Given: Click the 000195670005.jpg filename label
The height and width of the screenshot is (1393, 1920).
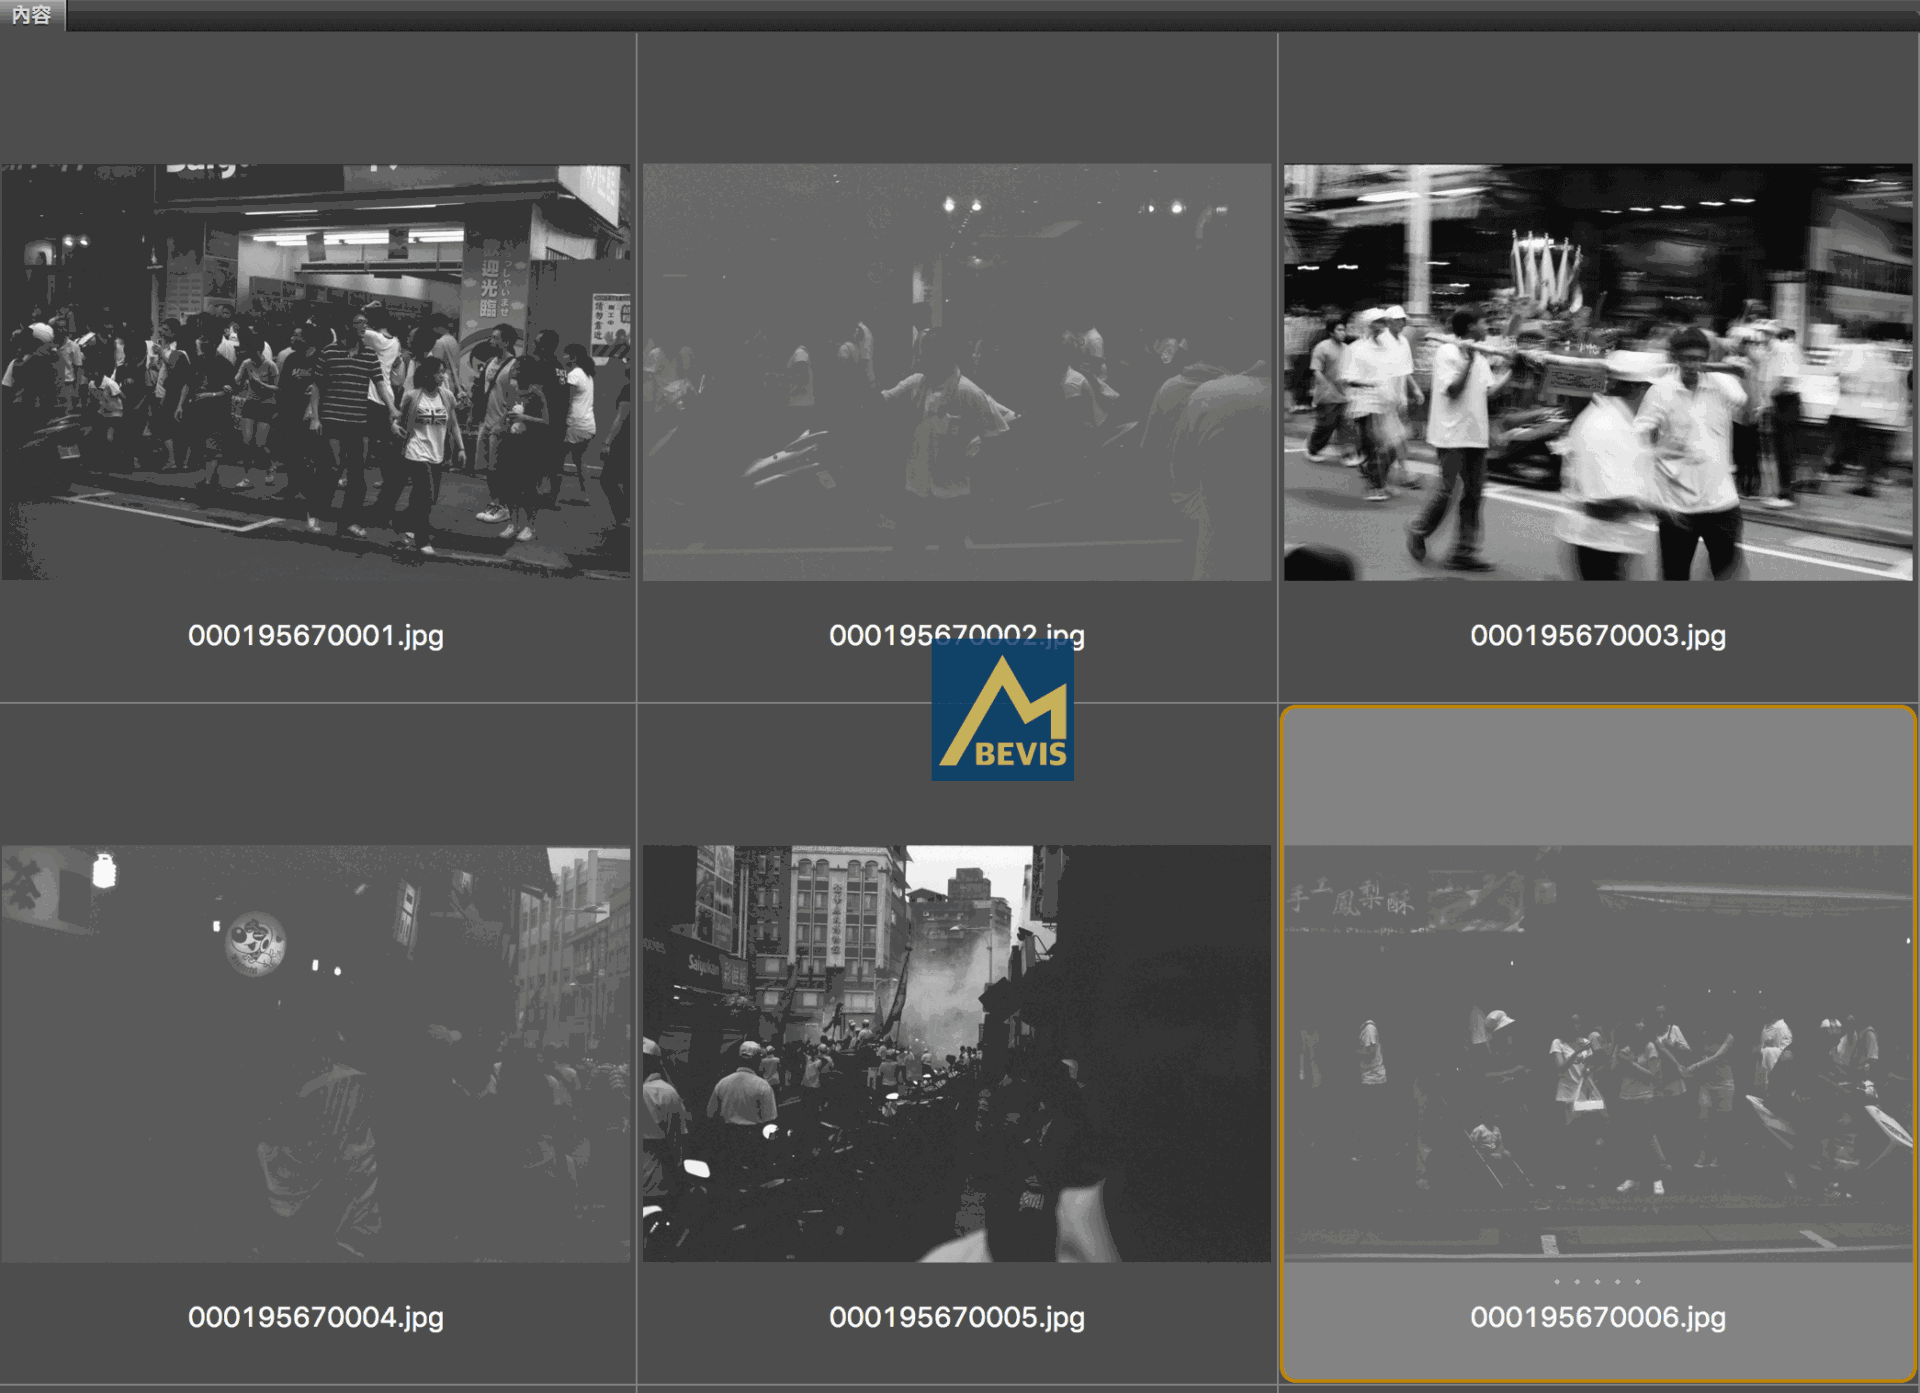Looking at the screenshot, I should click(957, 1317).
